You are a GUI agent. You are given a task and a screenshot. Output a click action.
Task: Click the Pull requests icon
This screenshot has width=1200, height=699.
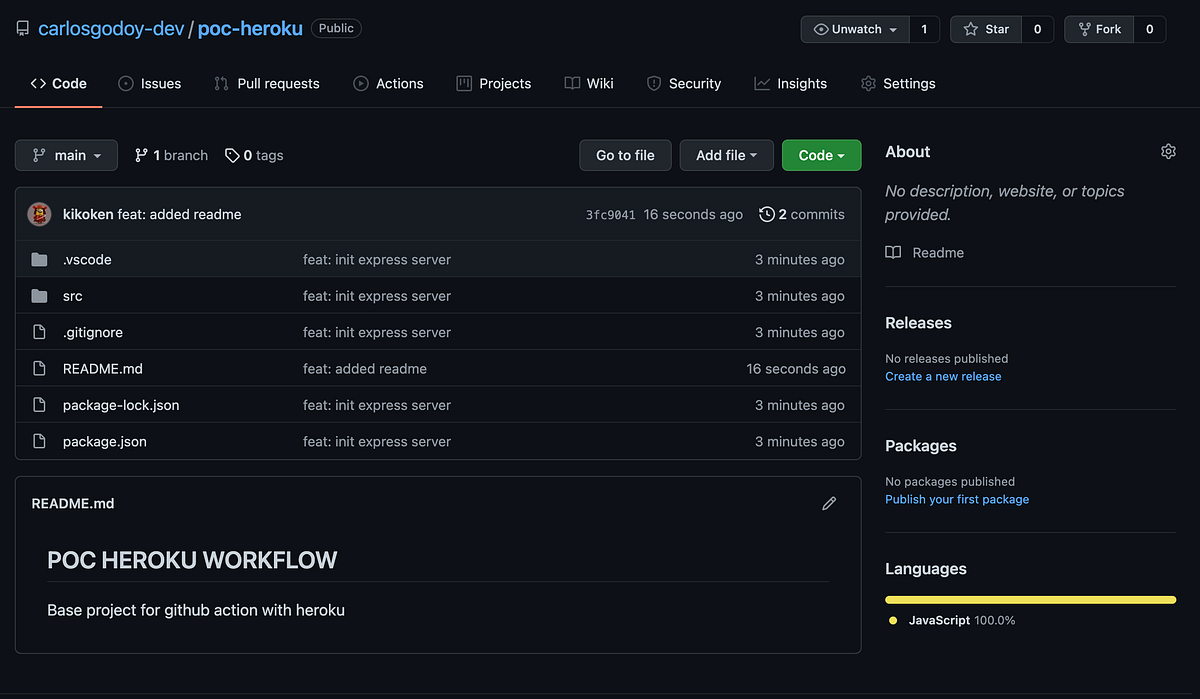click(x=220, y=84)
